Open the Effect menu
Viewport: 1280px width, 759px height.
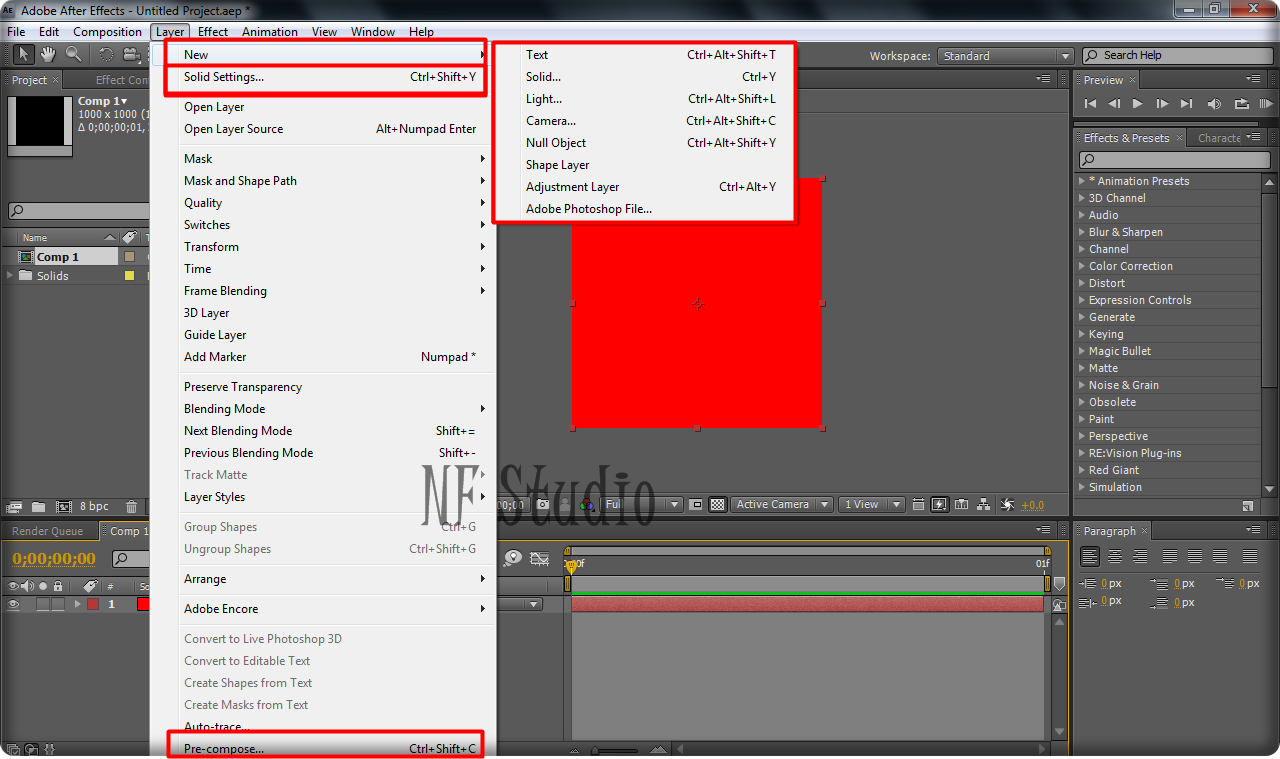(213, 32)
